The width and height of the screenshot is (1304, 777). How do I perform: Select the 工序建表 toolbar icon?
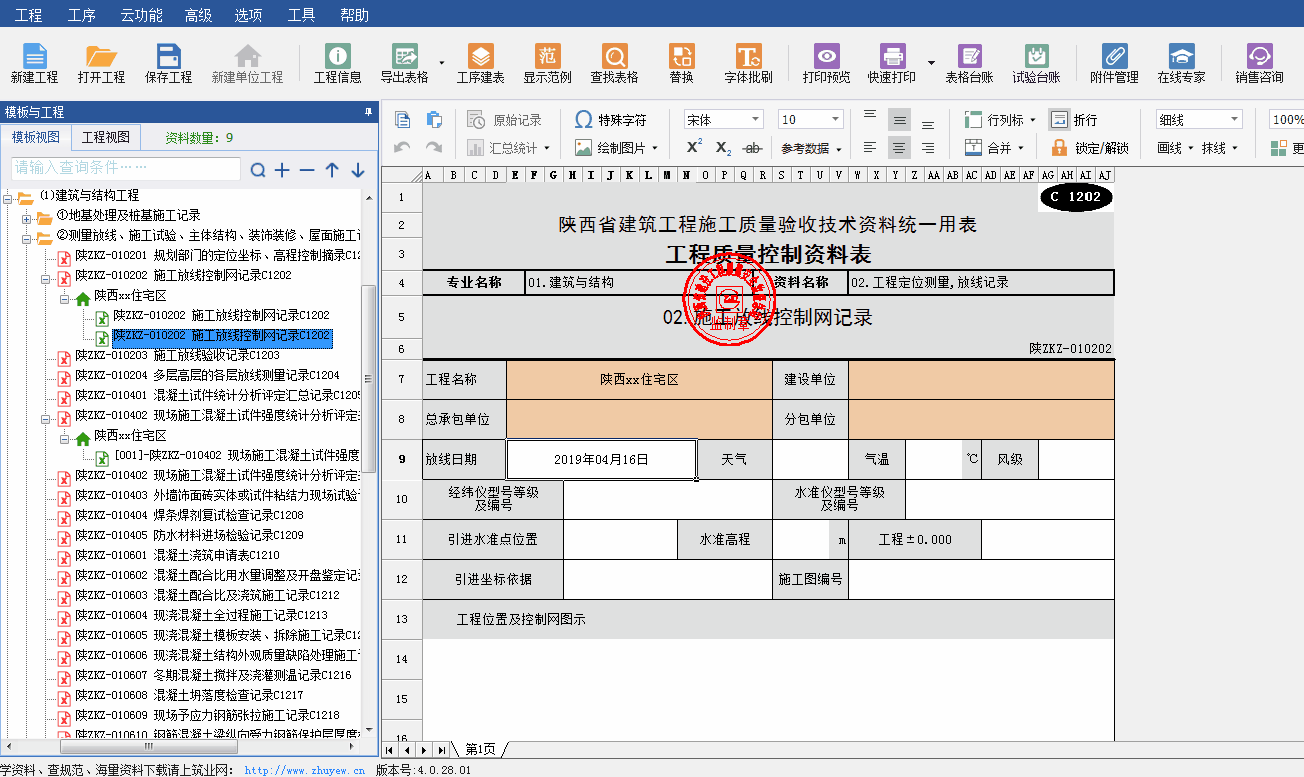coord(482,60)
